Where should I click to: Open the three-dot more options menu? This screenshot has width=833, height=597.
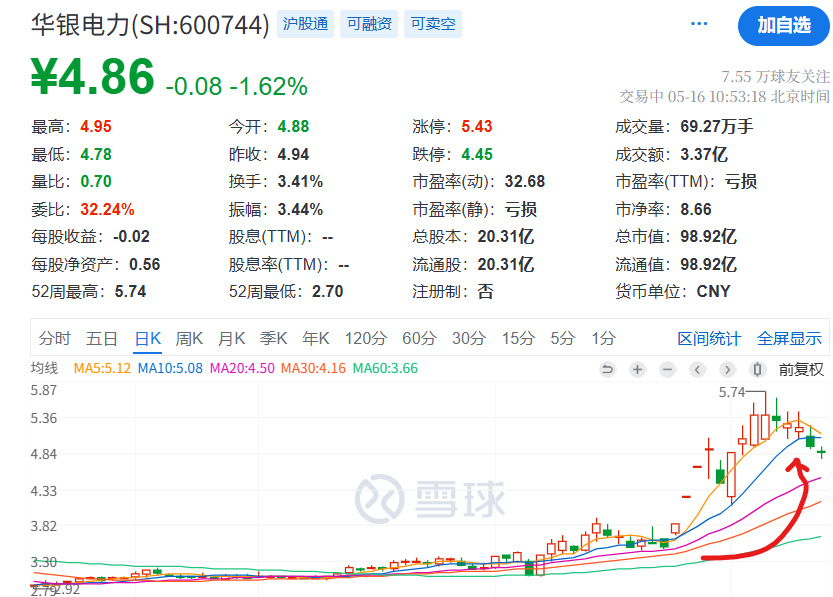pyautogui.click(x=699, y=24)
